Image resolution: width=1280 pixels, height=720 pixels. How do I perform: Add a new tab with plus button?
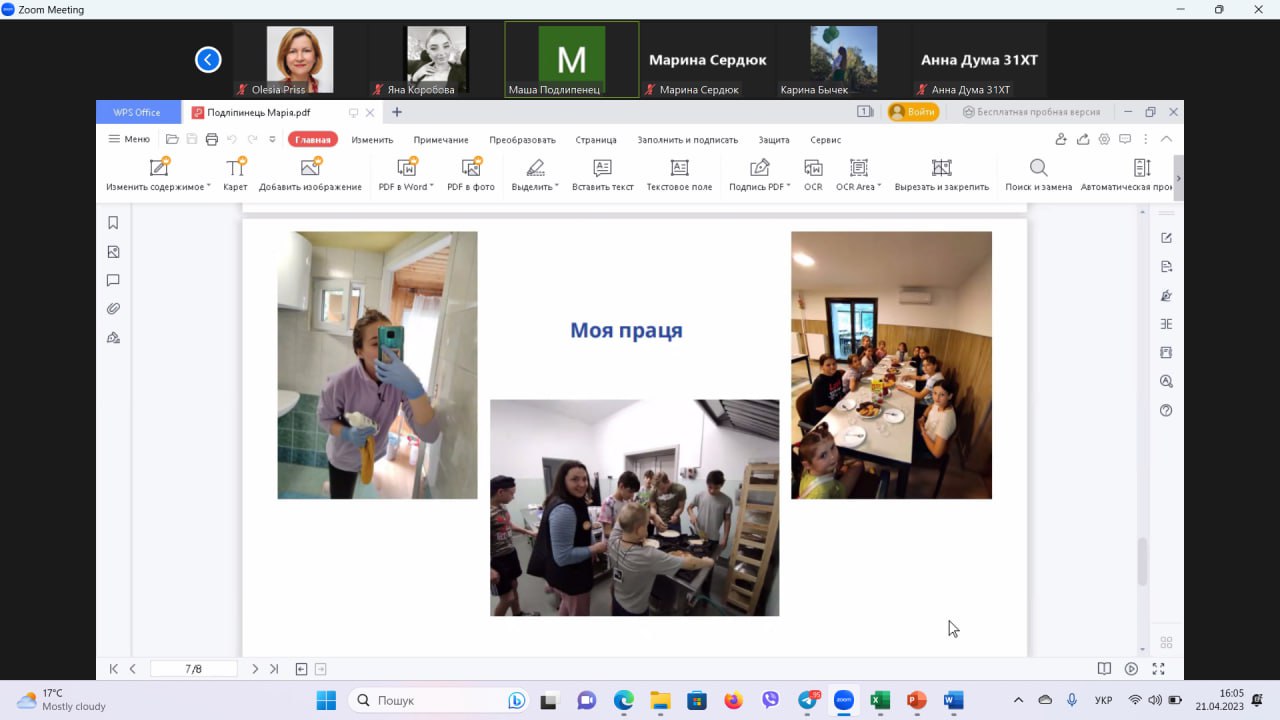click(x=397, y=112)
